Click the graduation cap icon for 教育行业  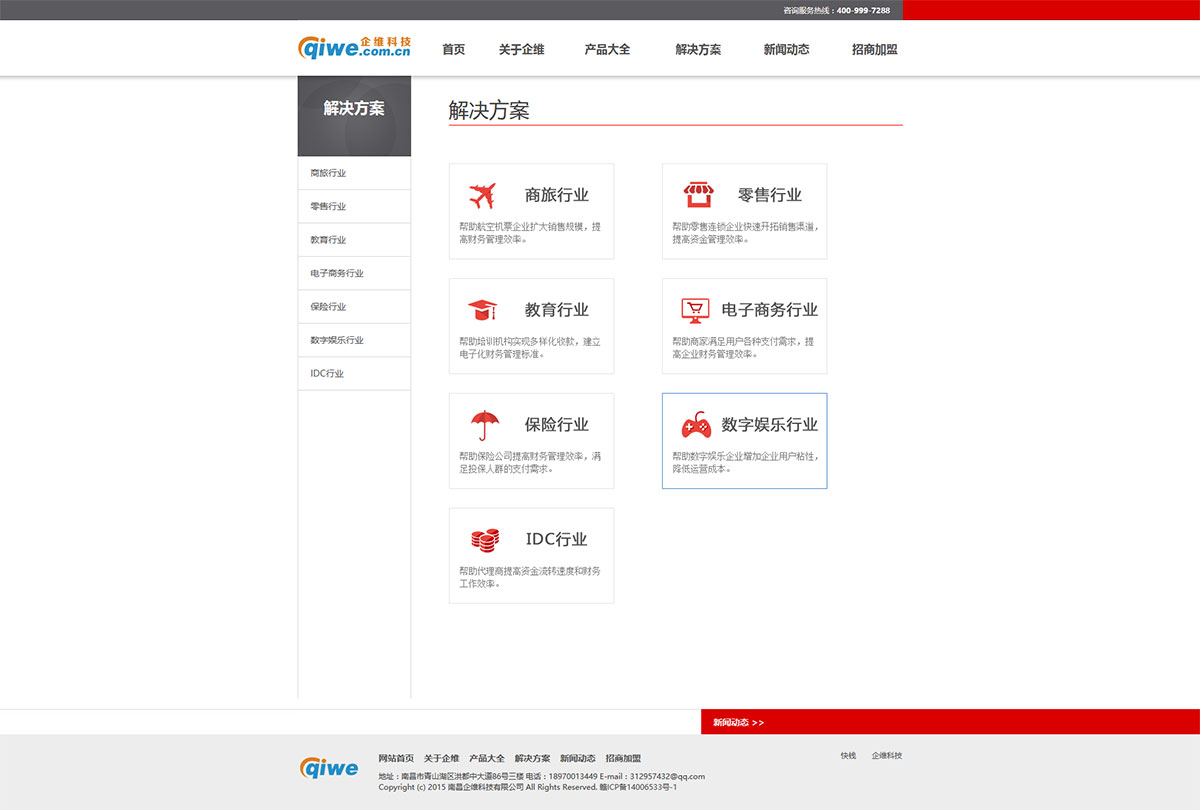482,310
